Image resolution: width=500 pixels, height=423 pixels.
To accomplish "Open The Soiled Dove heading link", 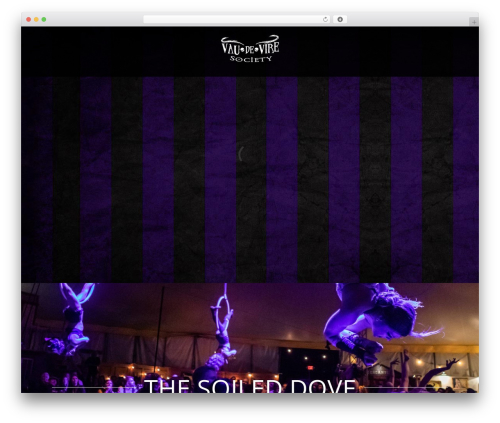I will 250,385.
